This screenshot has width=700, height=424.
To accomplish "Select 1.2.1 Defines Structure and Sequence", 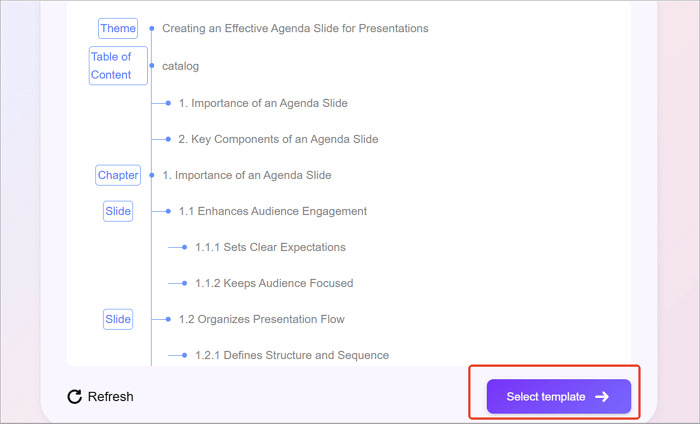I will 292,355.
